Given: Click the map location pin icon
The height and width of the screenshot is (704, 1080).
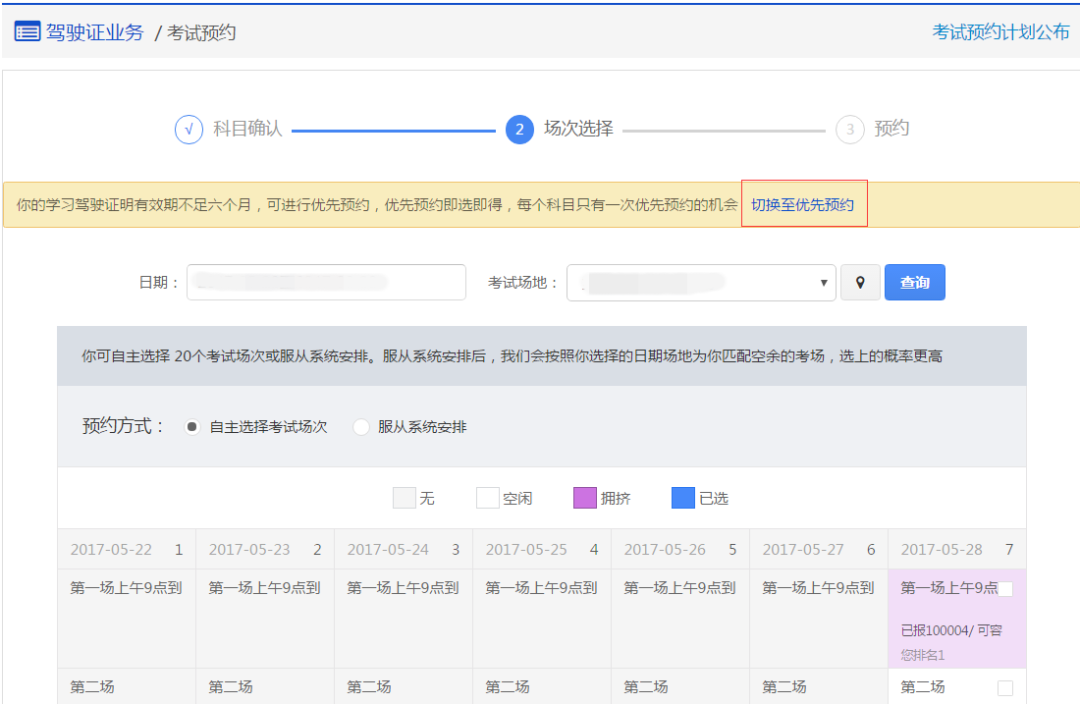Looking at the screenshot, I should (860, 283).
